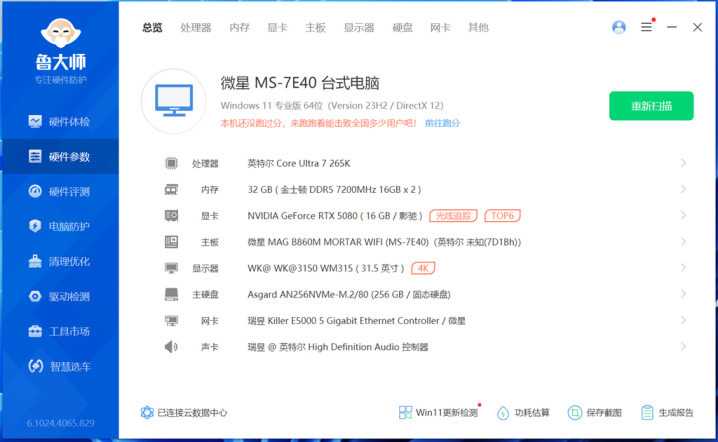This screenshot has width=718, height=442.
Task: Click 已连接云数据中心 status
Action: (x=184, y=413)
